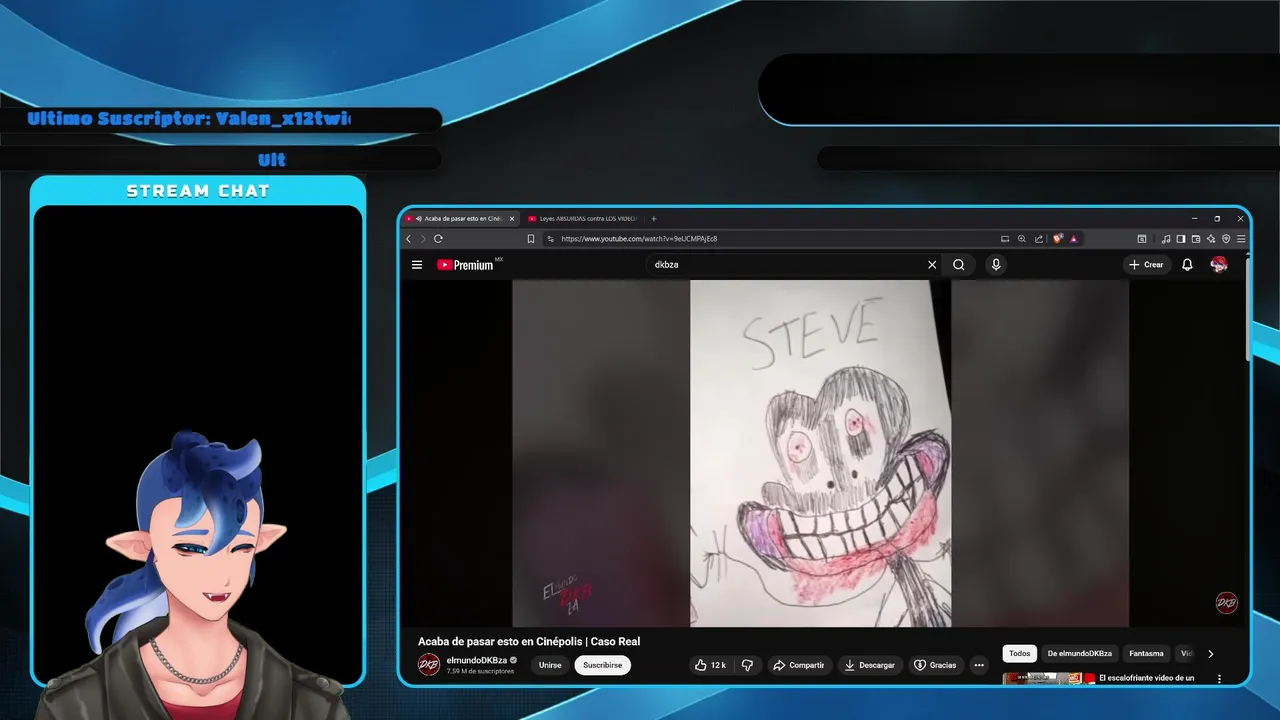Switch to the Acaba de pasar esto tab
Image resolution: width=1280 pixels, height=720 pixels.
coord(462,219)
